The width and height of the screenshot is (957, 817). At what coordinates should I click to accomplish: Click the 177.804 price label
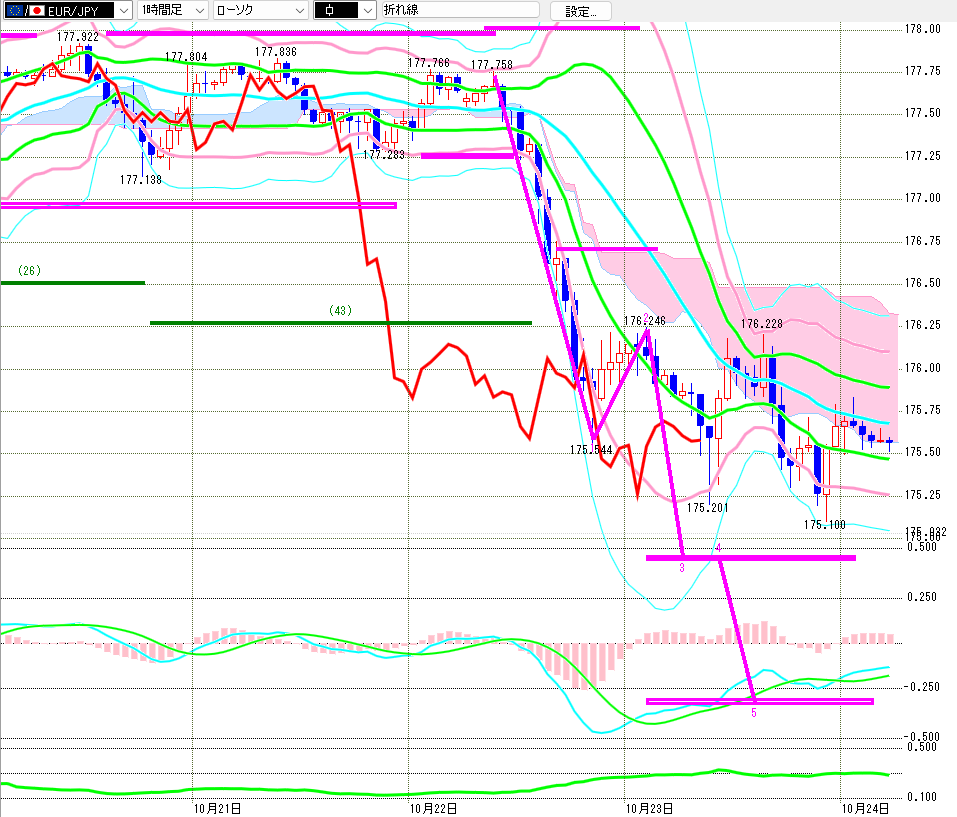coord(186,57)
